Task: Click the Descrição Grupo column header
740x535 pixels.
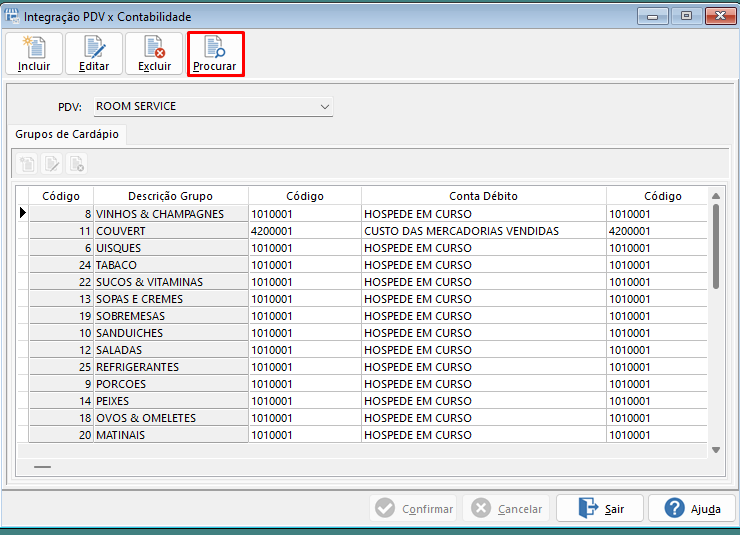Action: 170,196
